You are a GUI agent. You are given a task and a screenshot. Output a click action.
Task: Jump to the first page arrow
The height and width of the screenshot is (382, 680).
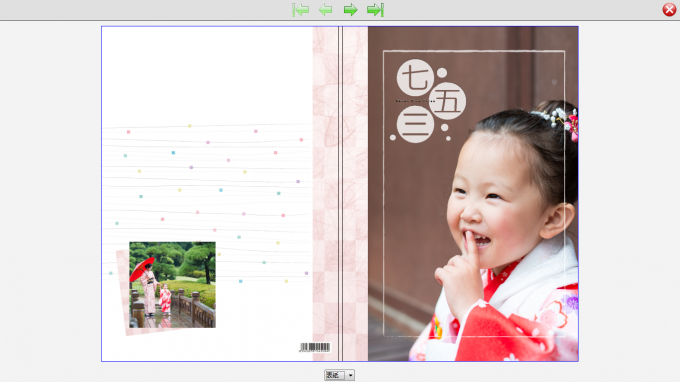pyautogui.click(x=301, y=10)
